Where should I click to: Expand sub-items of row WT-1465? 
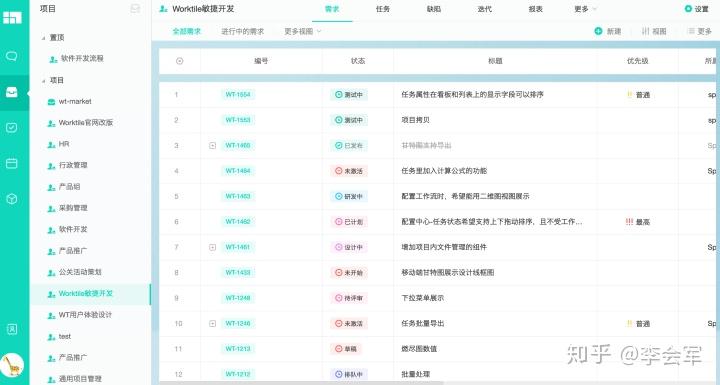click(213, 146)
